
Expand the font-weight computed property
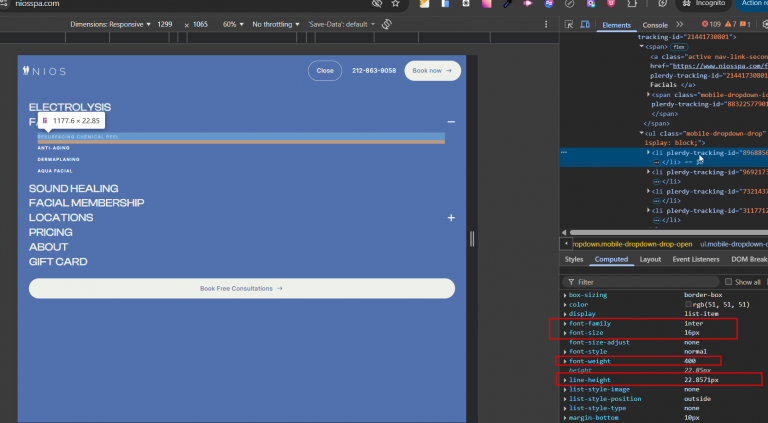click(565, 361)
